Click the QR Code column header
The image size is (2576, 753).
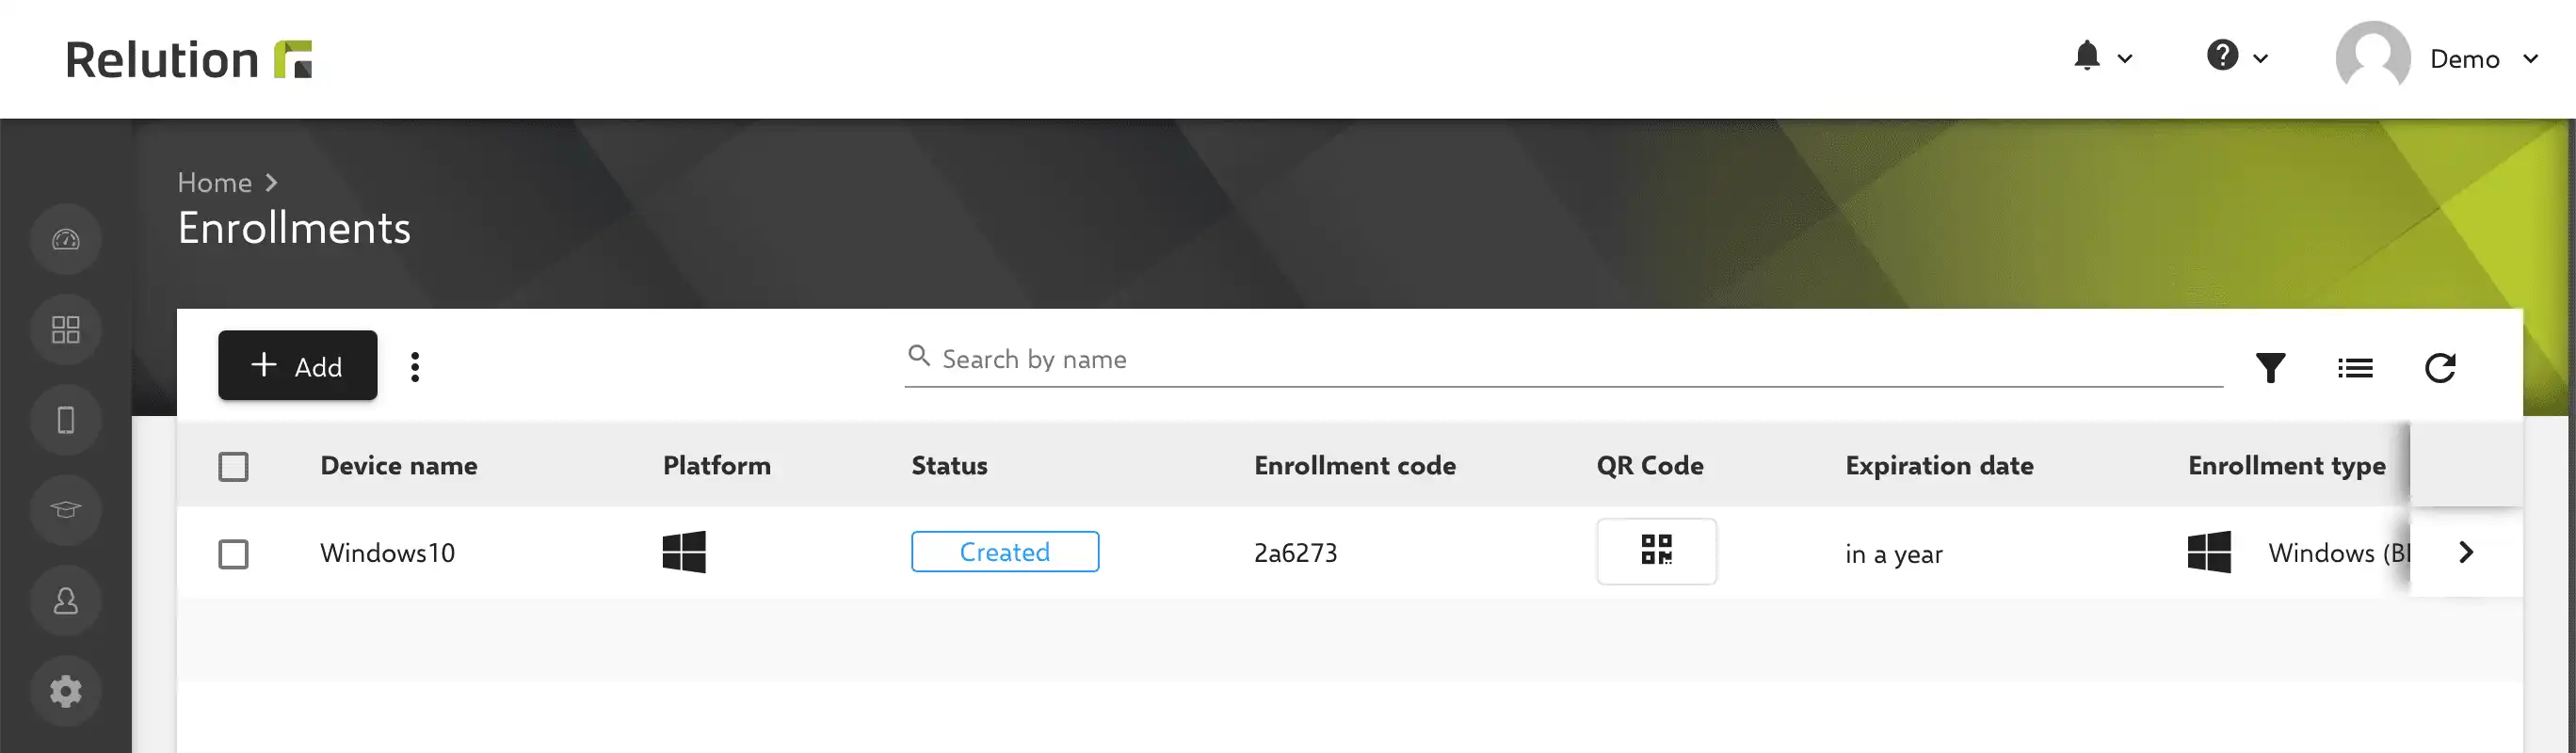tap(1650, 466)
